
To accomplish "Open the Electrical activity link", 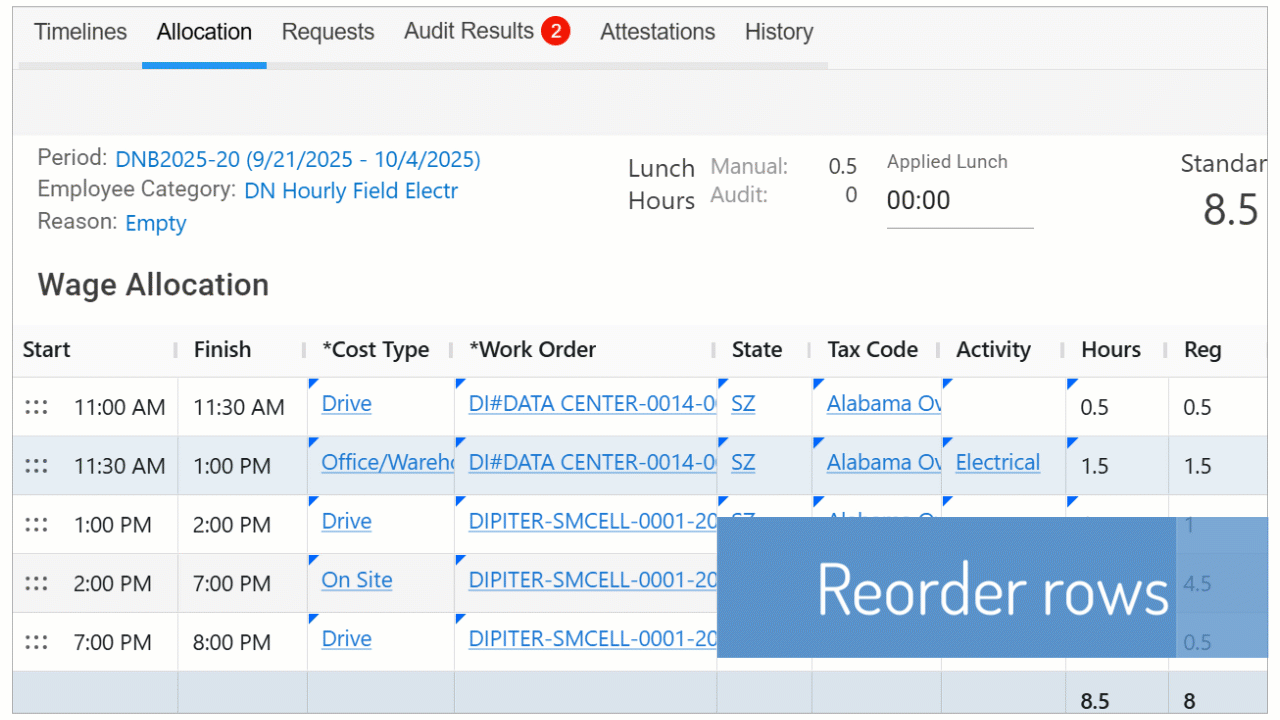I will pos(998,463).
